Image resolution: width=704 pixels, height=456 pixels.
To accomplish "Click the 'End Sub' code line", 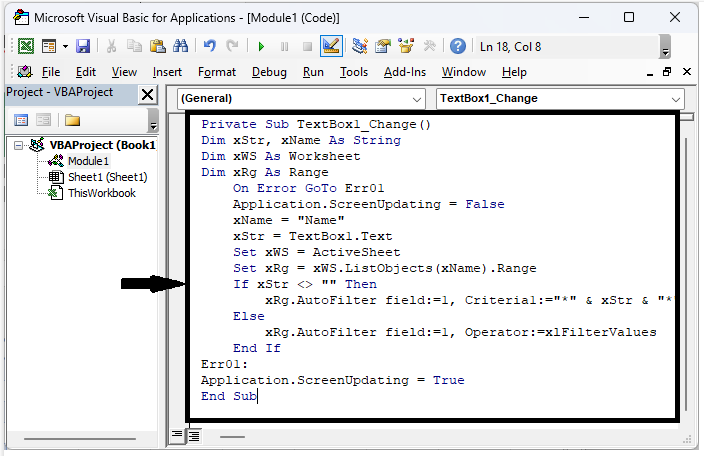I will (229, 396).
